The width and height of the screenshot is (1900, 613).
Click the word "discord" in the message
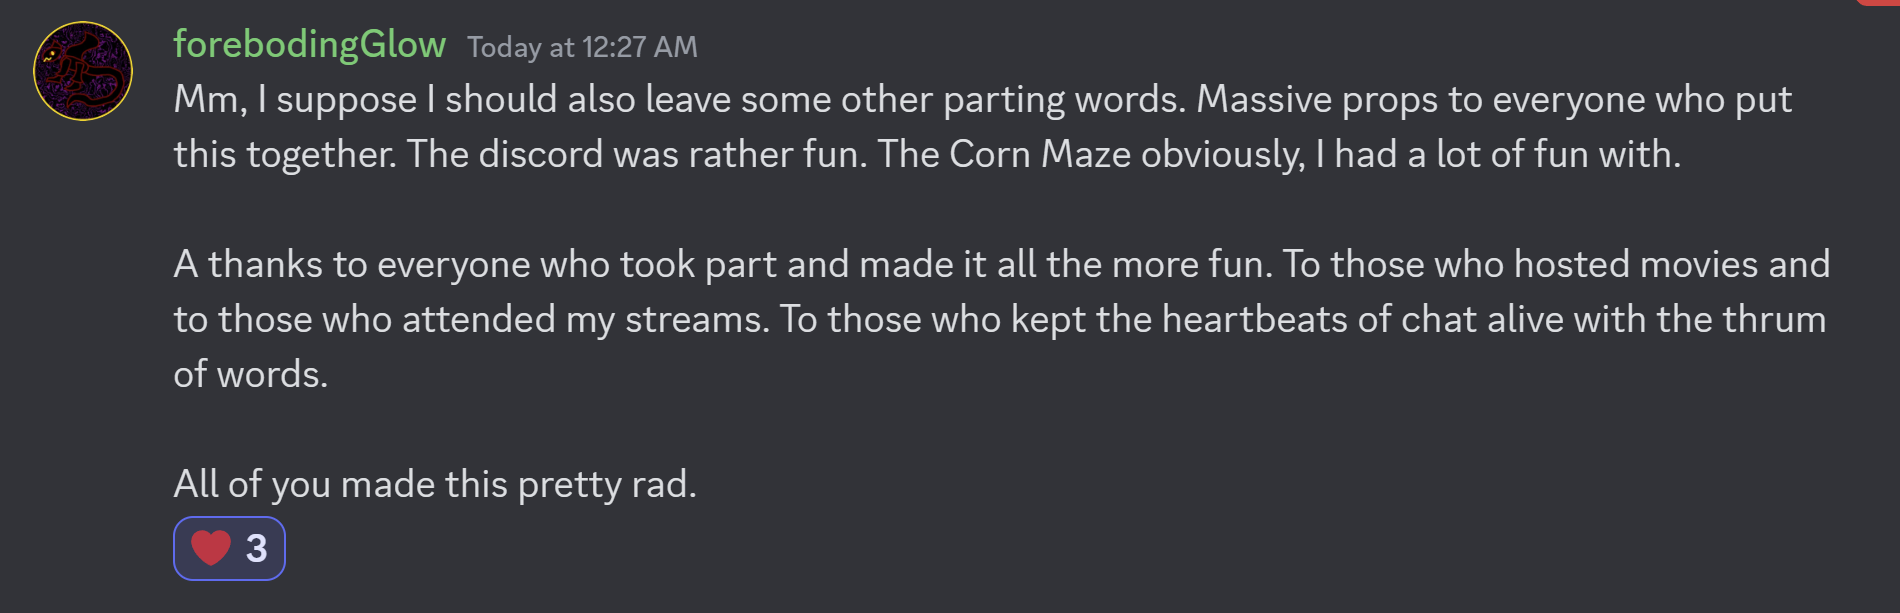[540, 155]
